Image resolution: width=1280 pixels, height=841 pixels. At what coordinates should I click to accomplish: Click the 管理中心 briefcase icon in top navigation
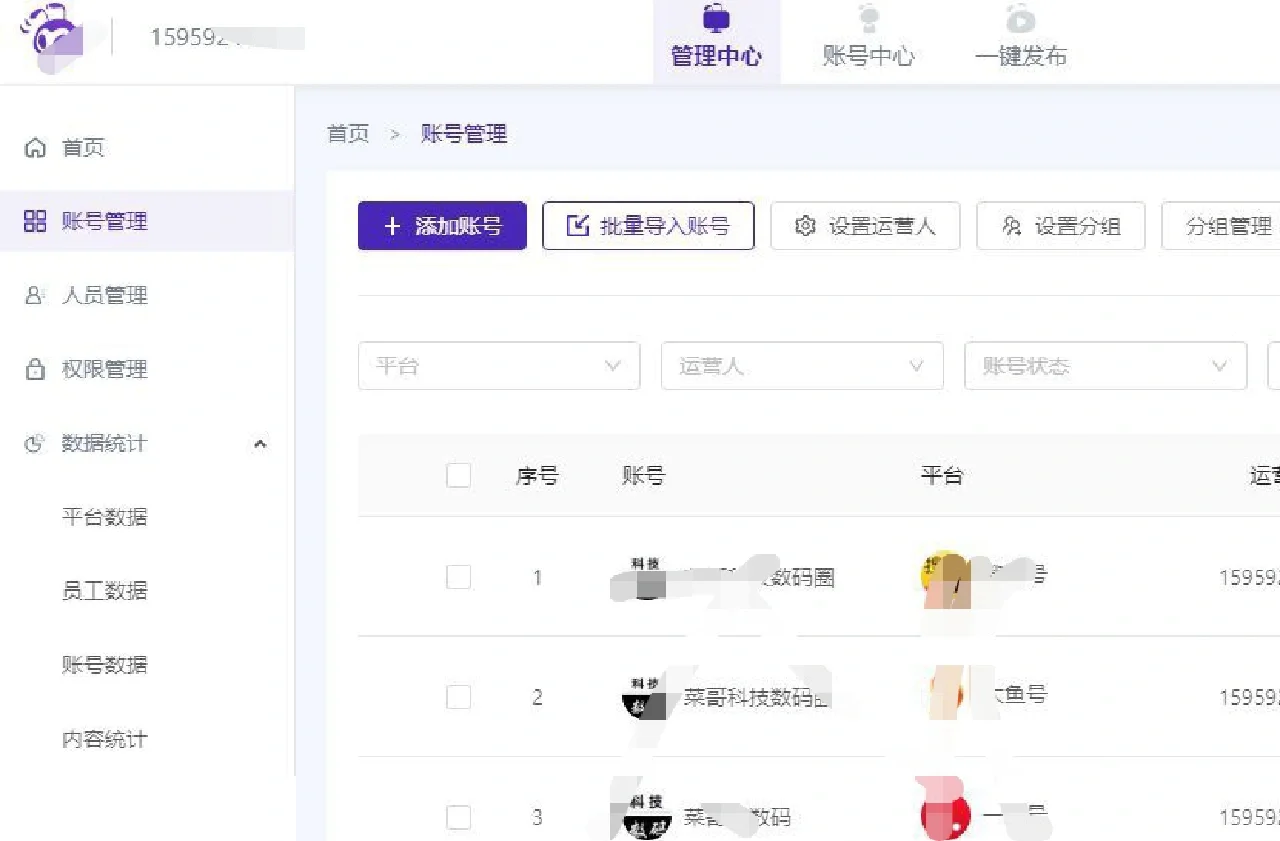pos(717,18)
